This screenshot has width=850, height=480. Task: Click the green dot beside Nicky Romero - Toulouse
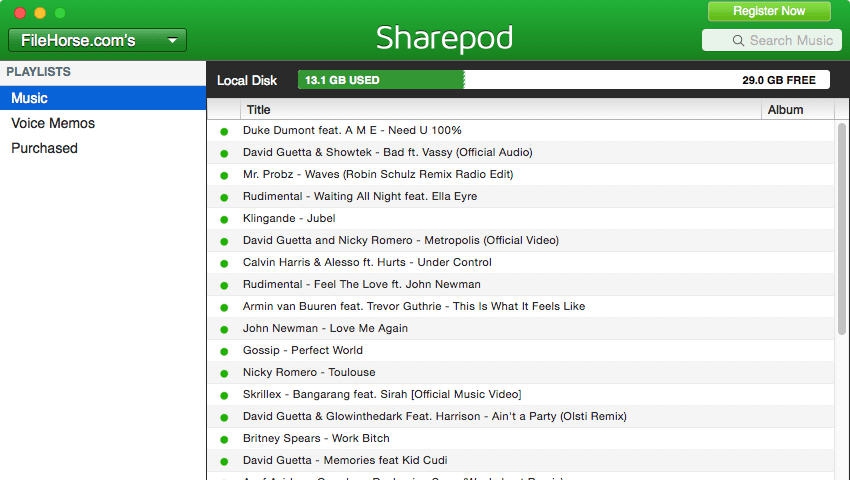pos(224,373)
